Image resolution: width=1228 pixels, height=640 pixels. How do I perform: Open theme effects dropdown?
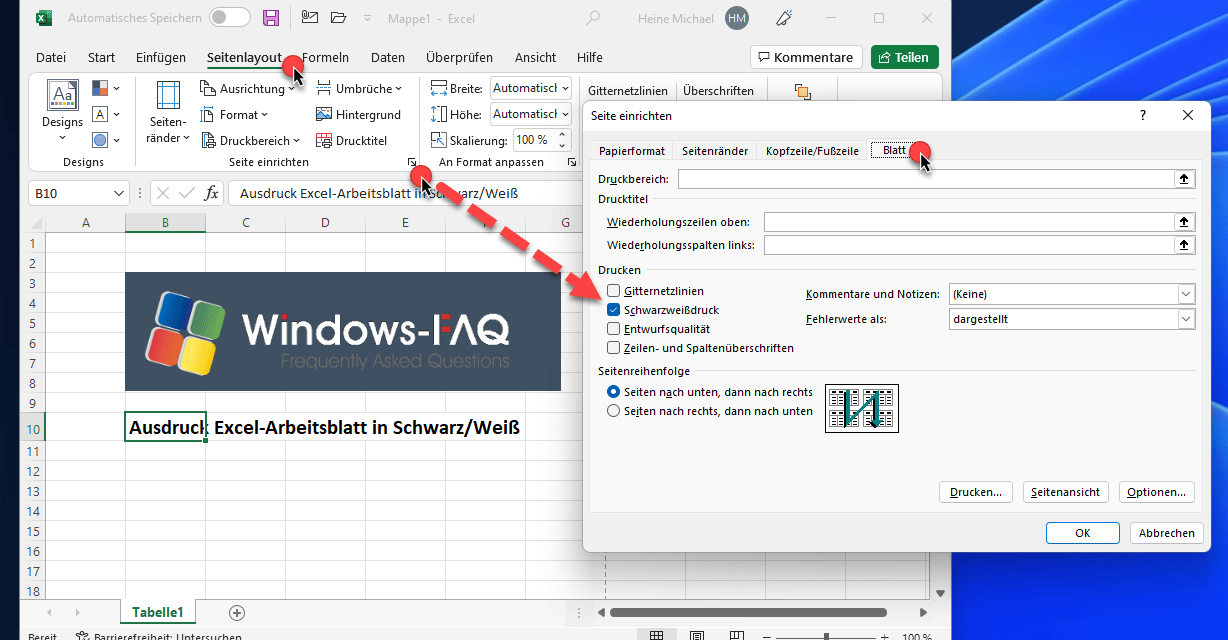tap(105, 141)
